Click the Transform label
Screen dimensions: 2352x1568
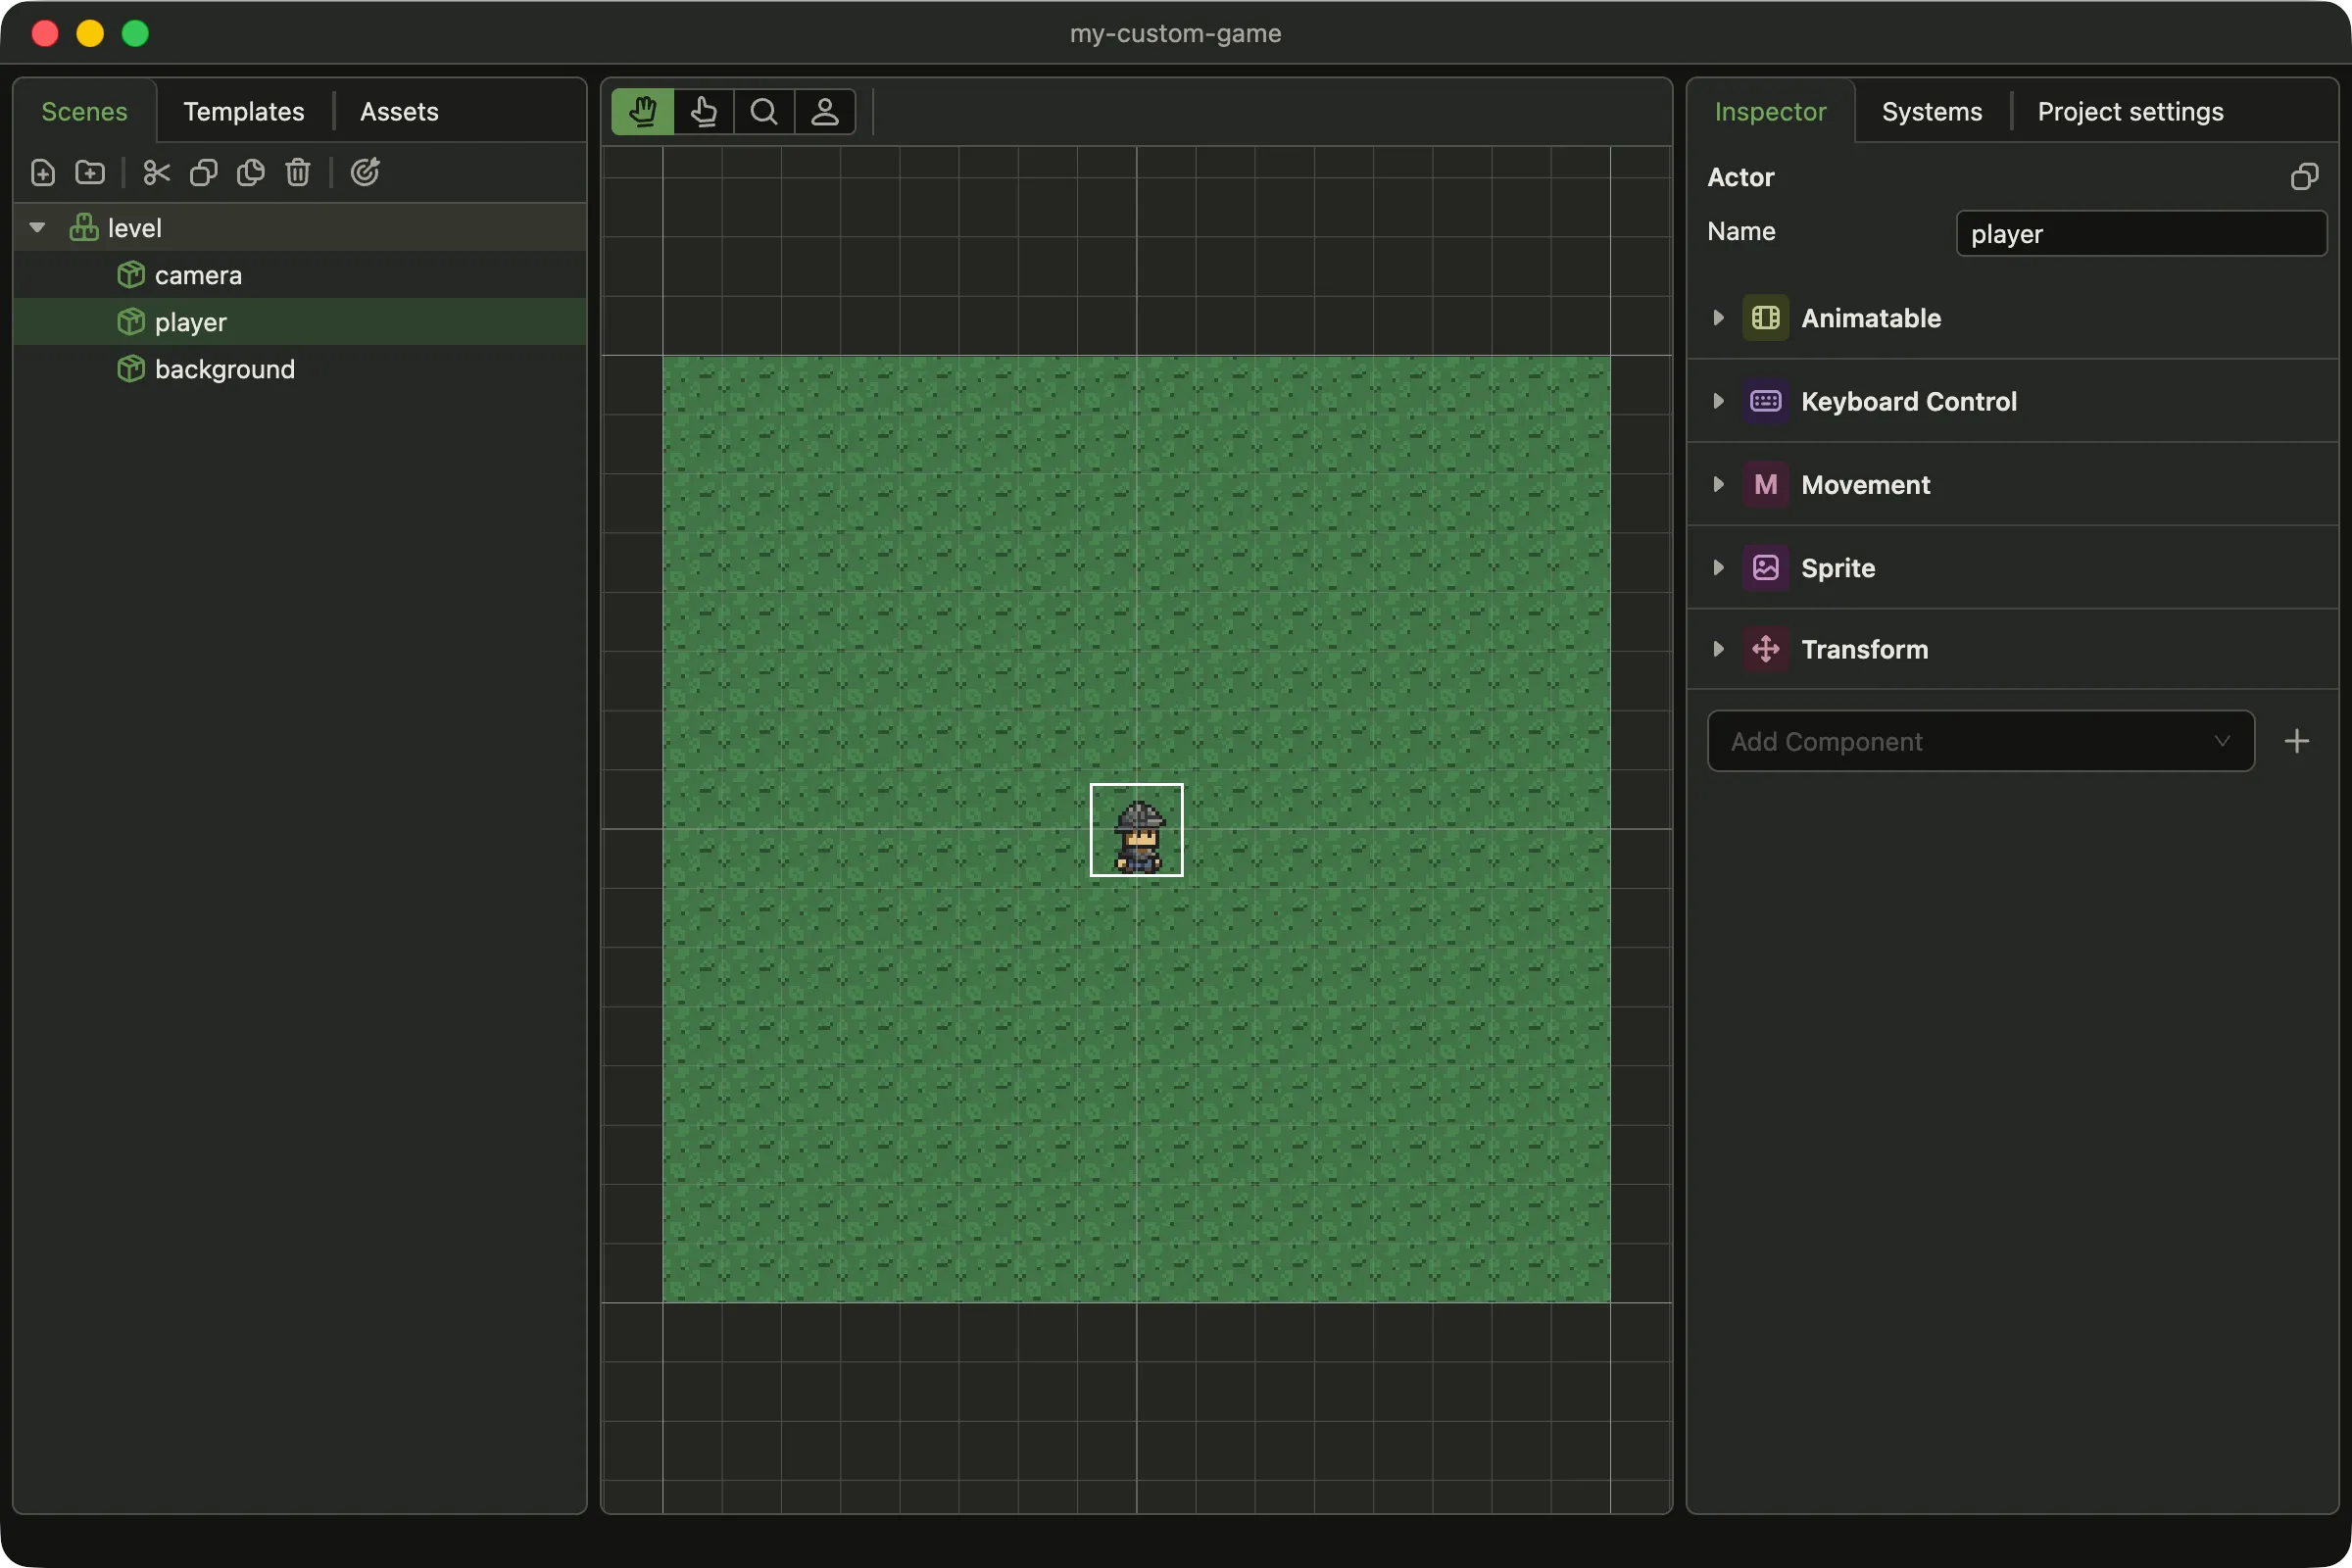pos(1864,649)
